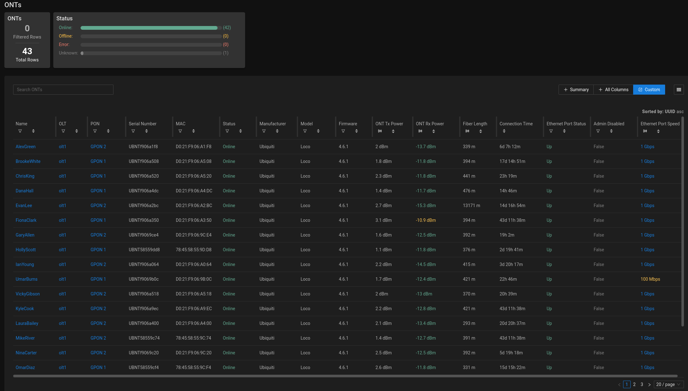Open the Manufacturer column filter dropdown
This screenshot has height=391, width=688.
(264, 131)
